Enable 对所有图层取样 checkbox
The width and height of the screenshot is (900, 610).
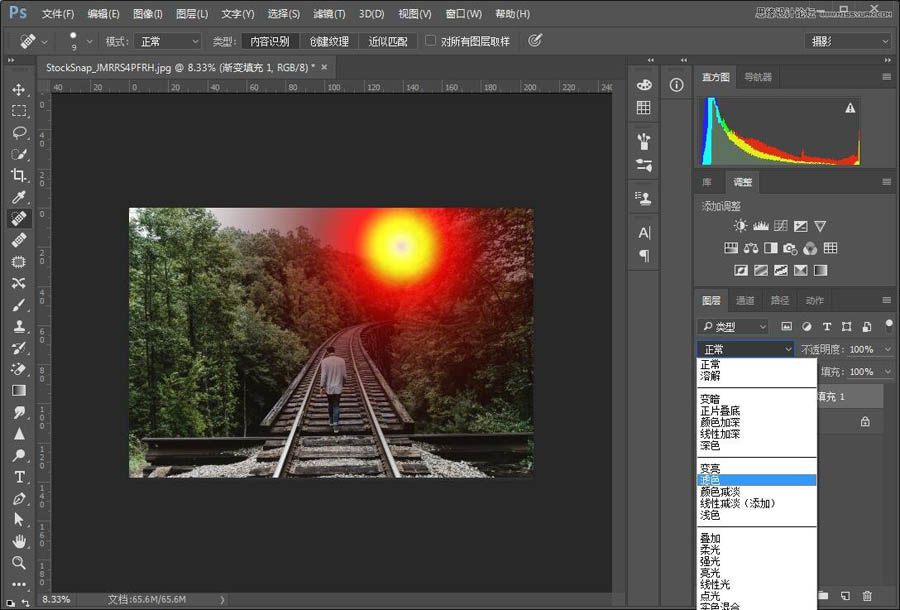(430, 41)
